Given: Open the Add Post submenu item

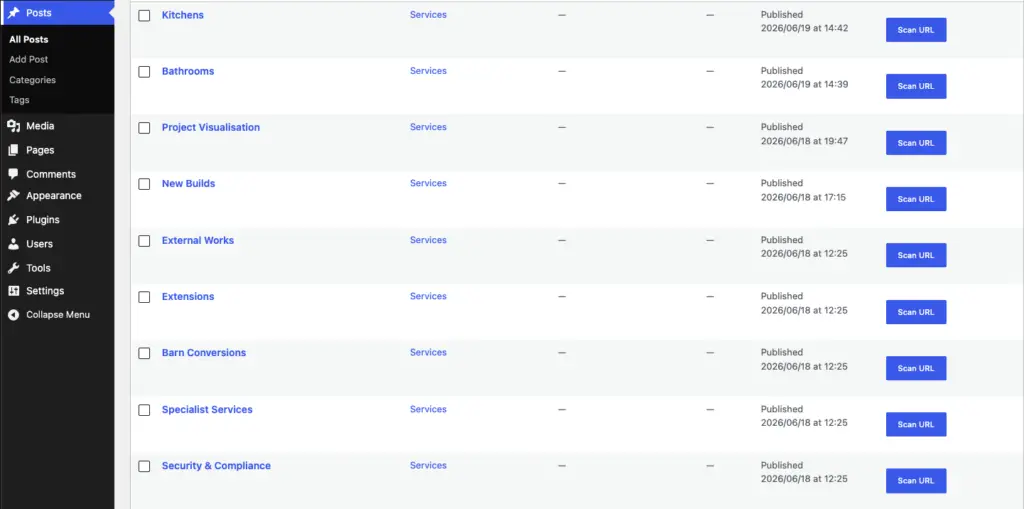Looking at the screenshot, I should pos(29,59).
